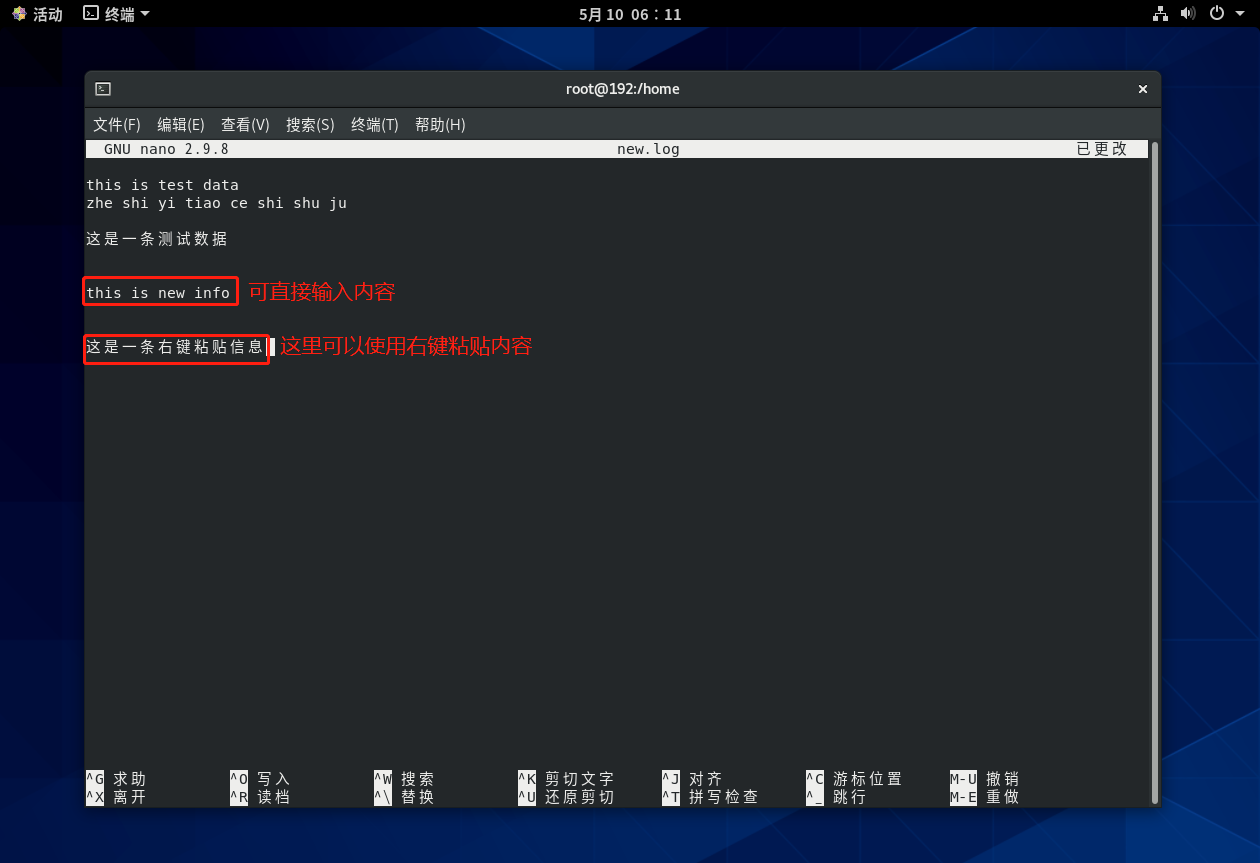This screenshot has height=863, width=1260.
Task: Open the 帮助(H) menu
Action: point(440,125)
